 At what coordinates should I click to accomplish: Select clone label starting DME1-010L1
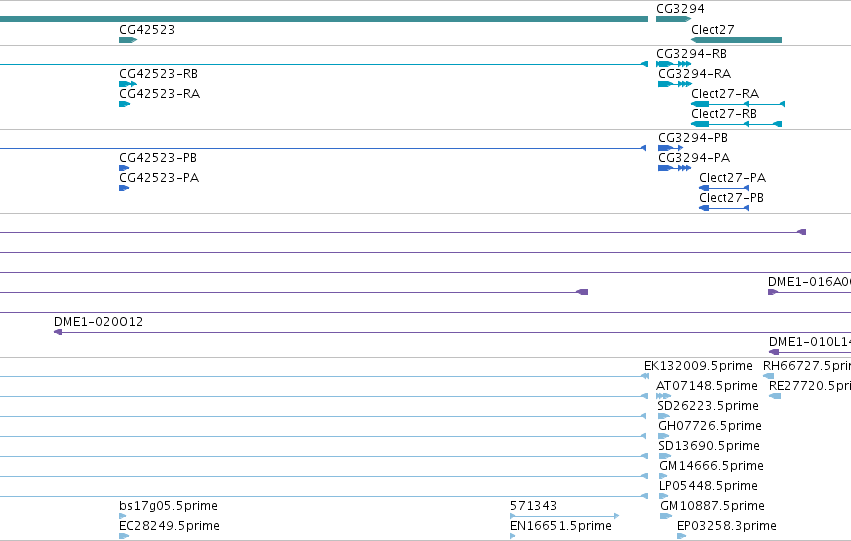click(810, 341)
